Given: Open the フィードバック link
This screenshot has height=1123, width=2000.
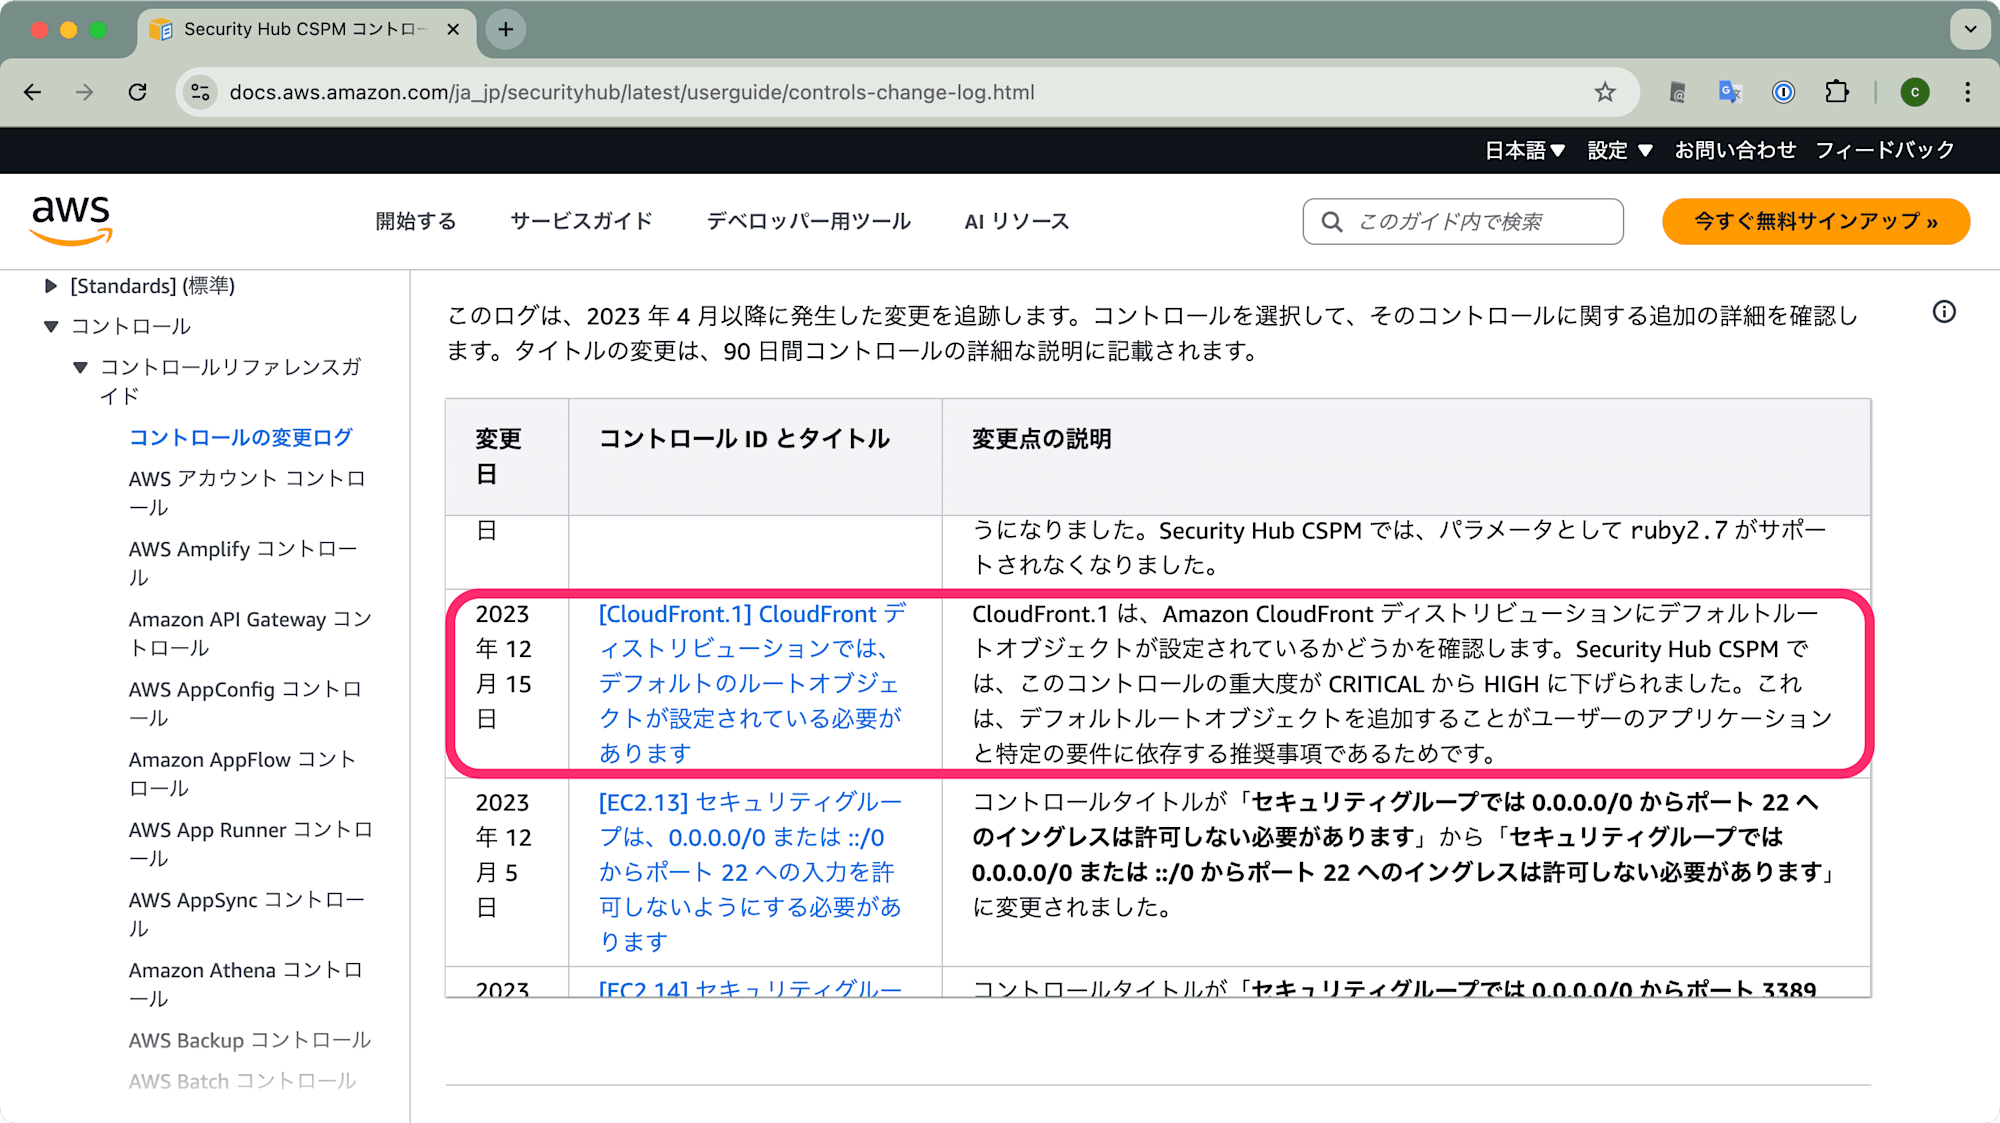Looking at the screenshot, I should click(x=1885, y=150).
